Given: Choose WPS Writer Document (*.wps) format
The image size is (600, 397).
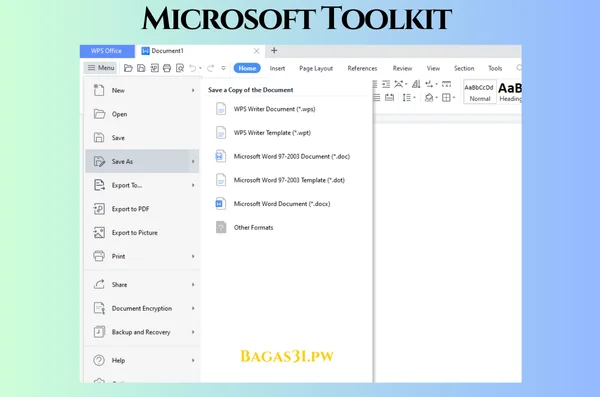Looking at the screenshot, I should tap(286, 109).
